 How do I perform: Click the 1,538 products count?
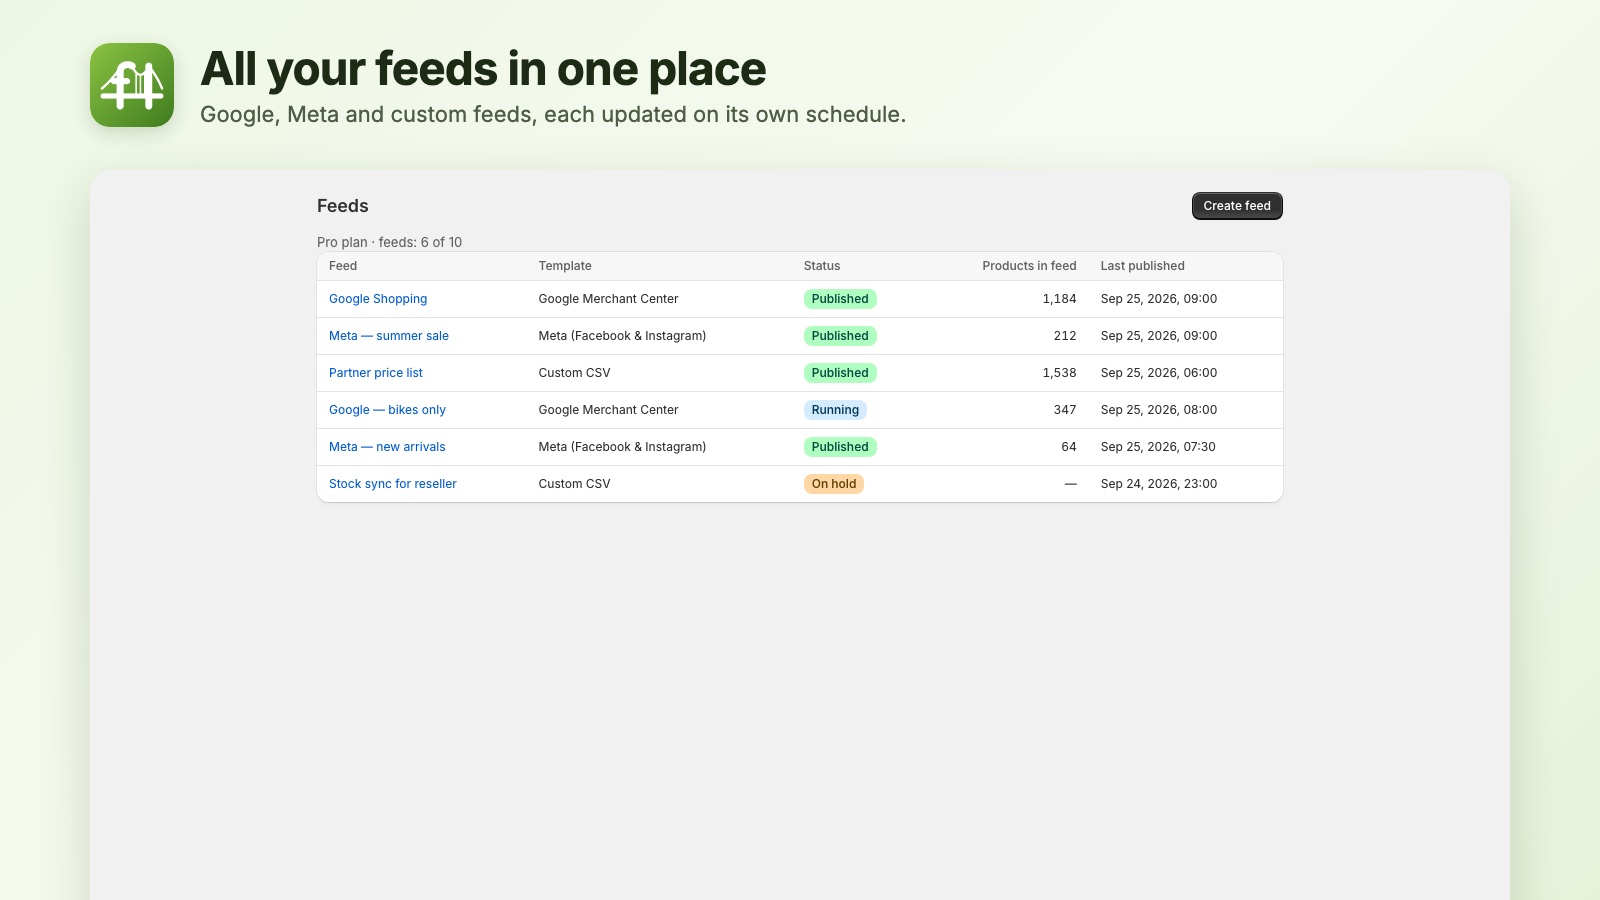[x=1059, y=373]
